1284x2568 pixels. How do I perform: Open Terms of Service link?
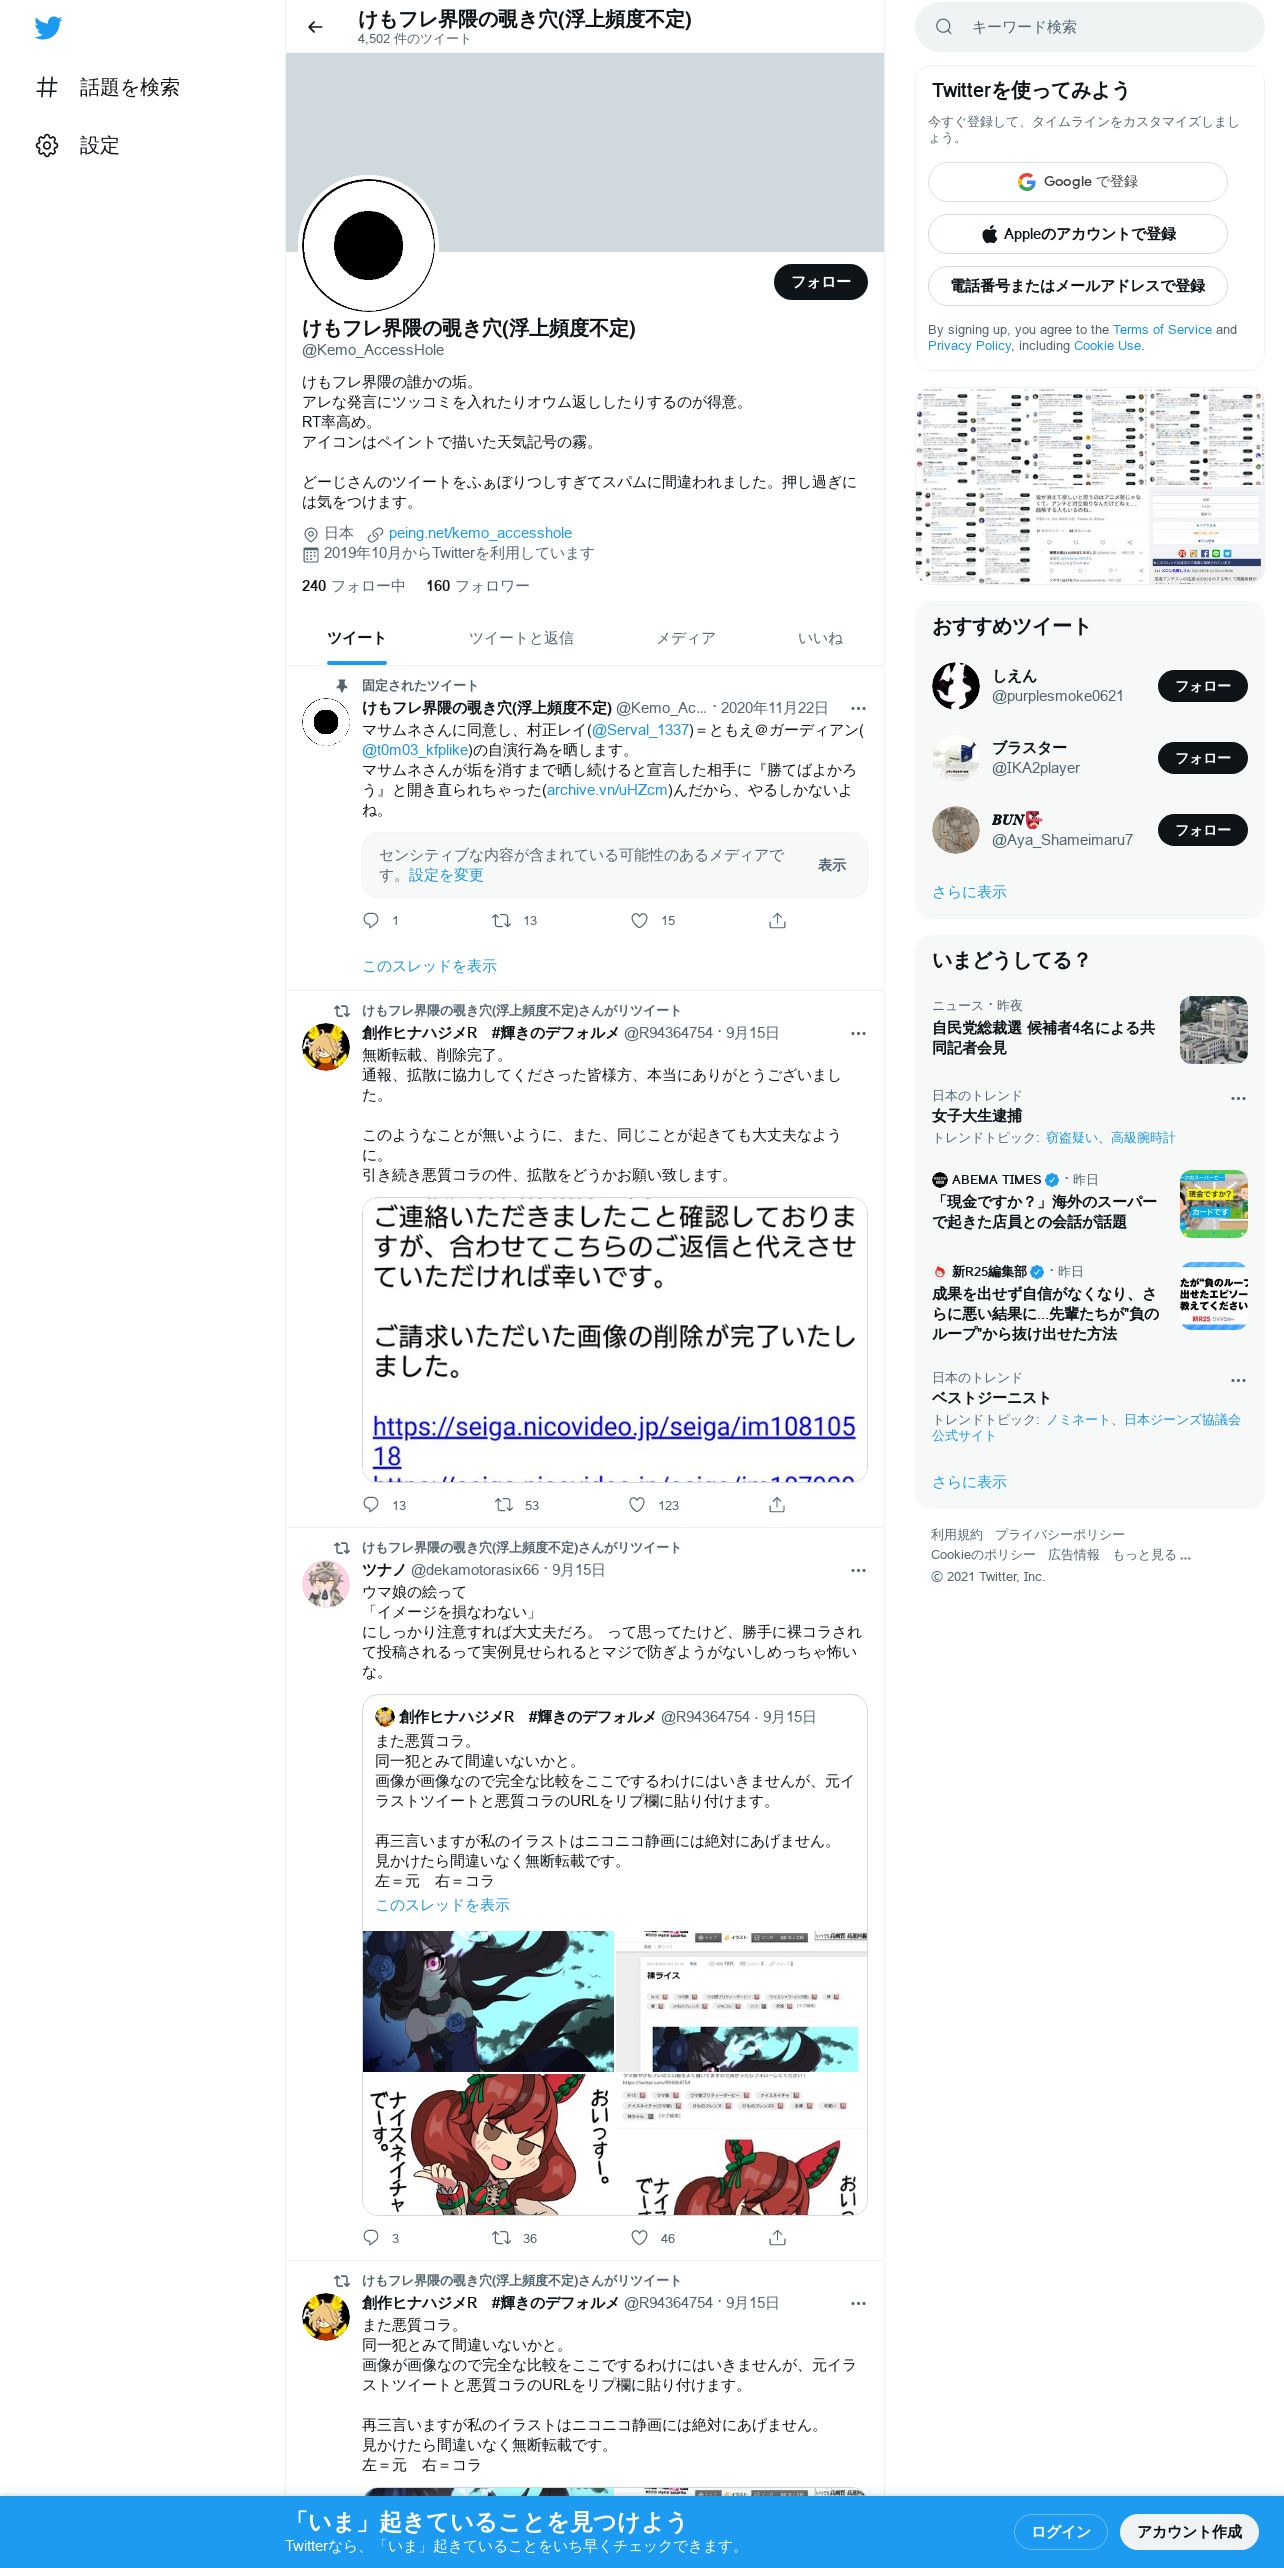[x=1162, y=330]
